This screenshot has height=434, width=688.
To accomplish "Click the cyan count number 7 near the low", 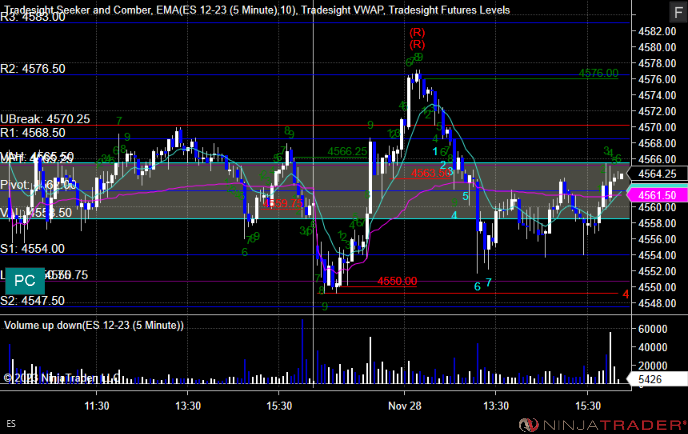I will (x=488, y=283).
